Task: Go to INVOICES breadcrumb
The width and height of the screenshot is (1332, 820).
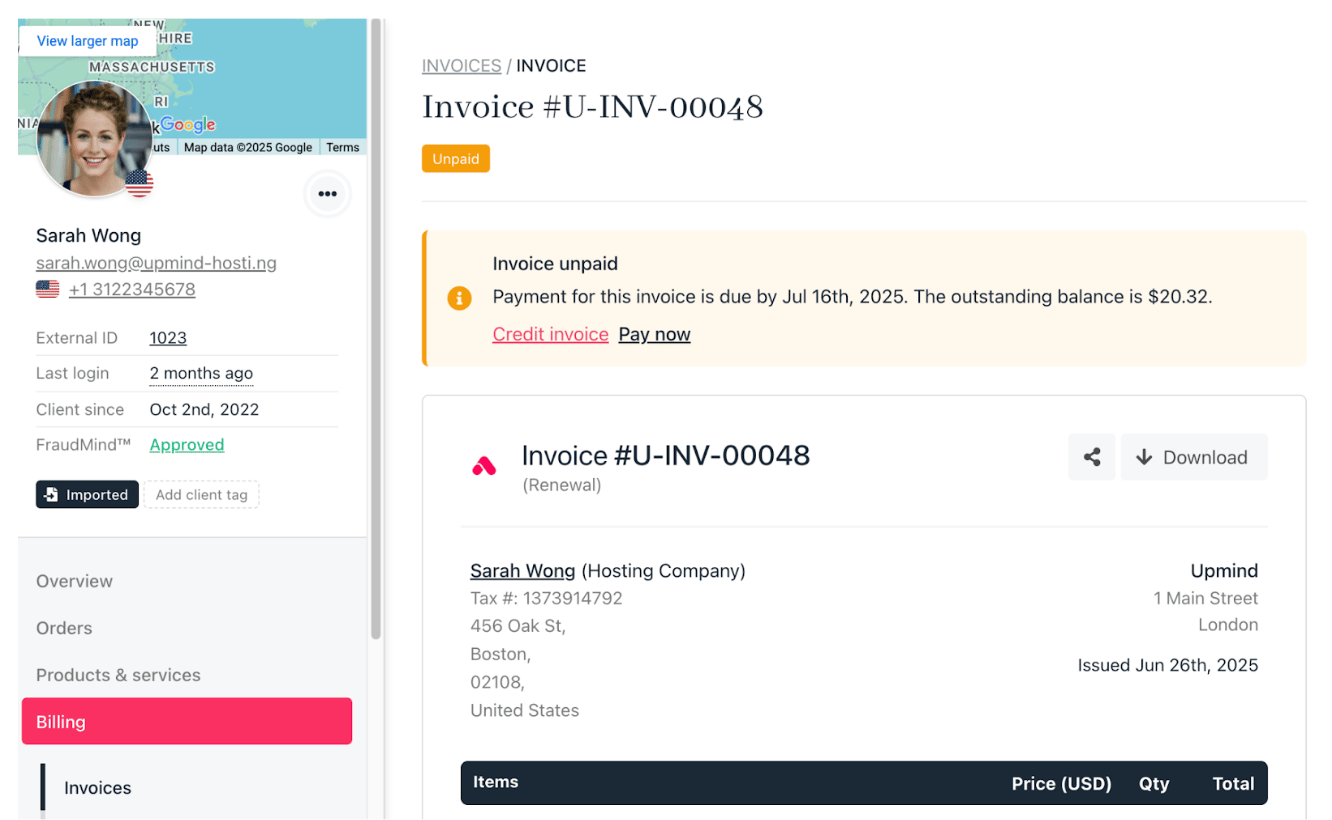Action: (x=461, y=66)
